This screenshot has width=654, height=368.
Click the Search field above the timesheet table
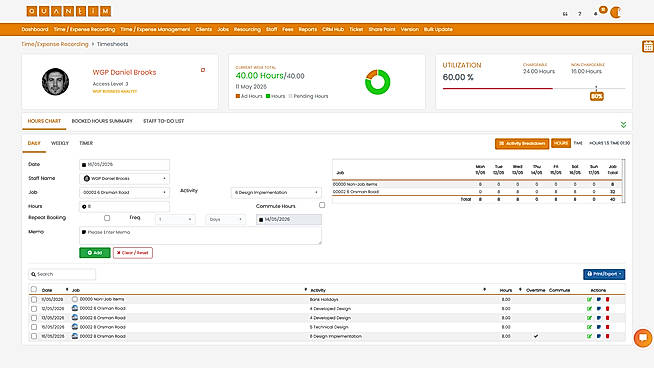(x=62, y=274)
